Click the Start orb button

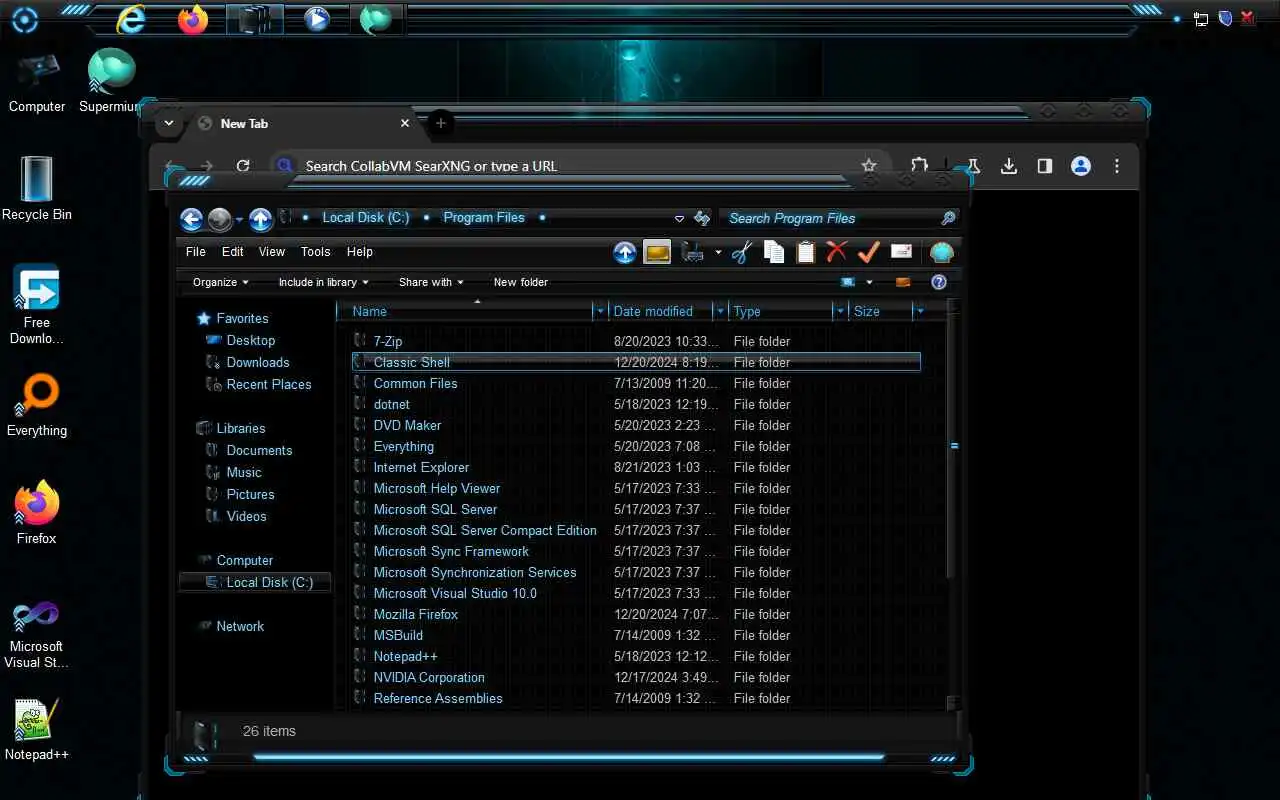(25, 19)
